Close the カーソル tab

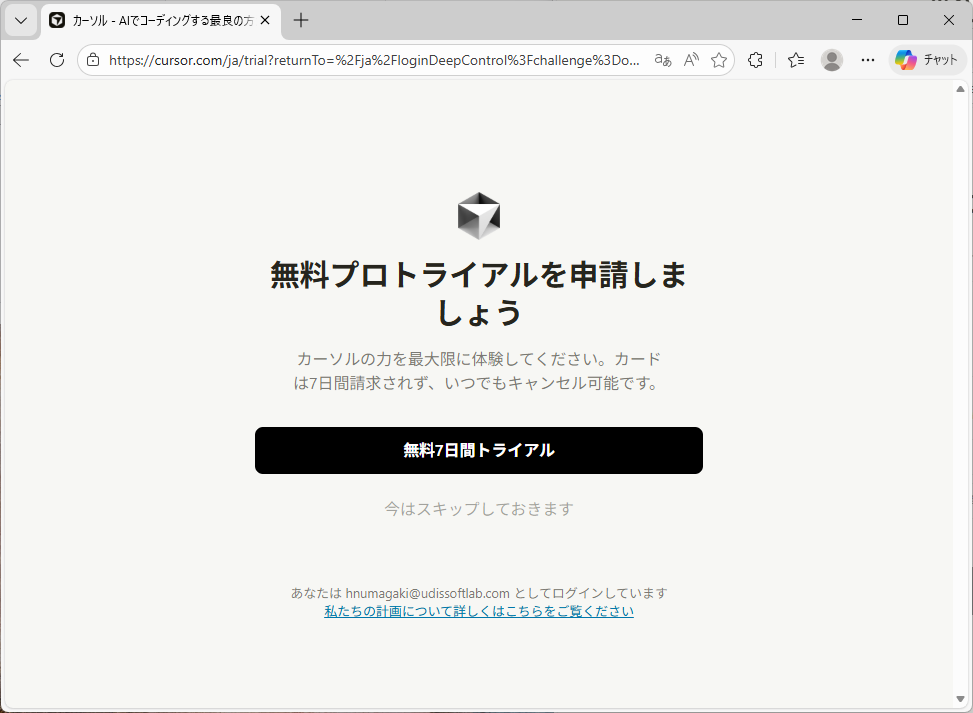click(265, 20)
